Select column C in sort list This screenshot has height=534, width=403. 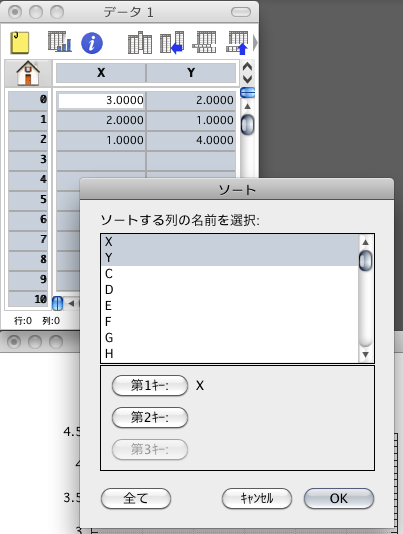click(x=230, y=273)
